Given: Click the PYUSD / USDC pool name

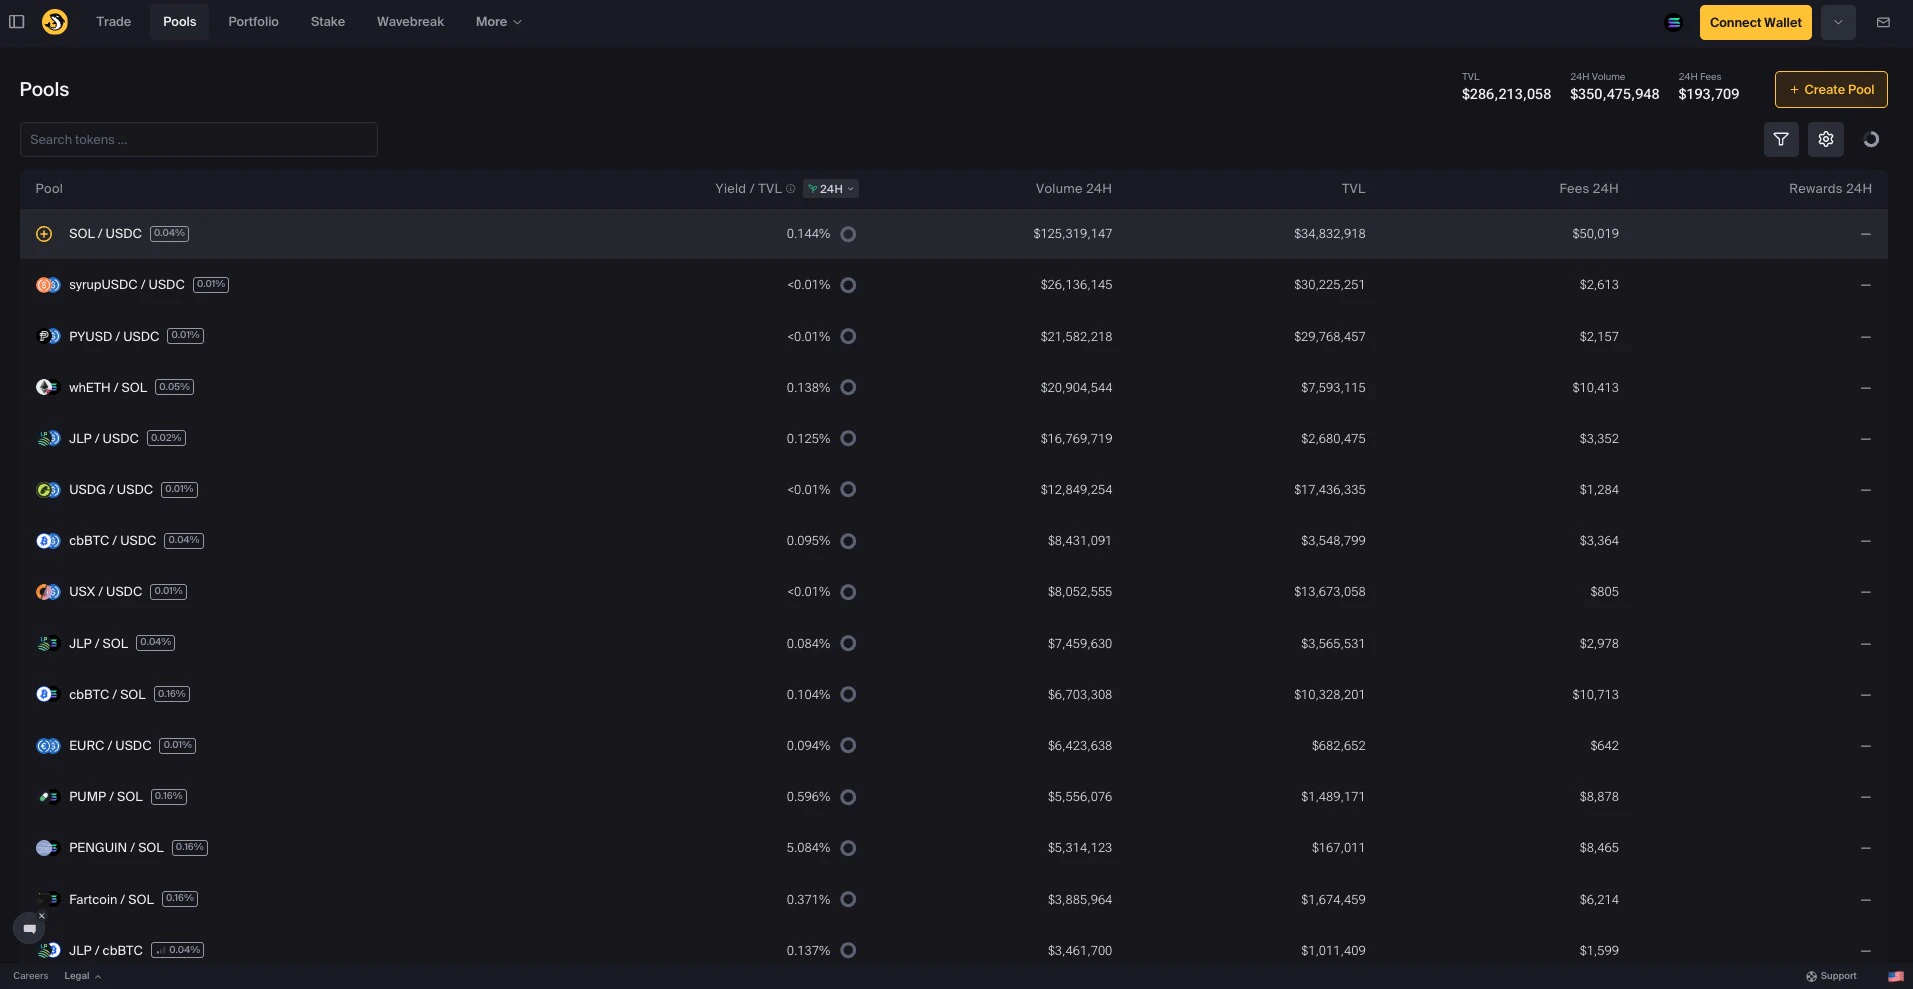Looking at the screenshot, I should pyautogui.click(x=114, y=336).
